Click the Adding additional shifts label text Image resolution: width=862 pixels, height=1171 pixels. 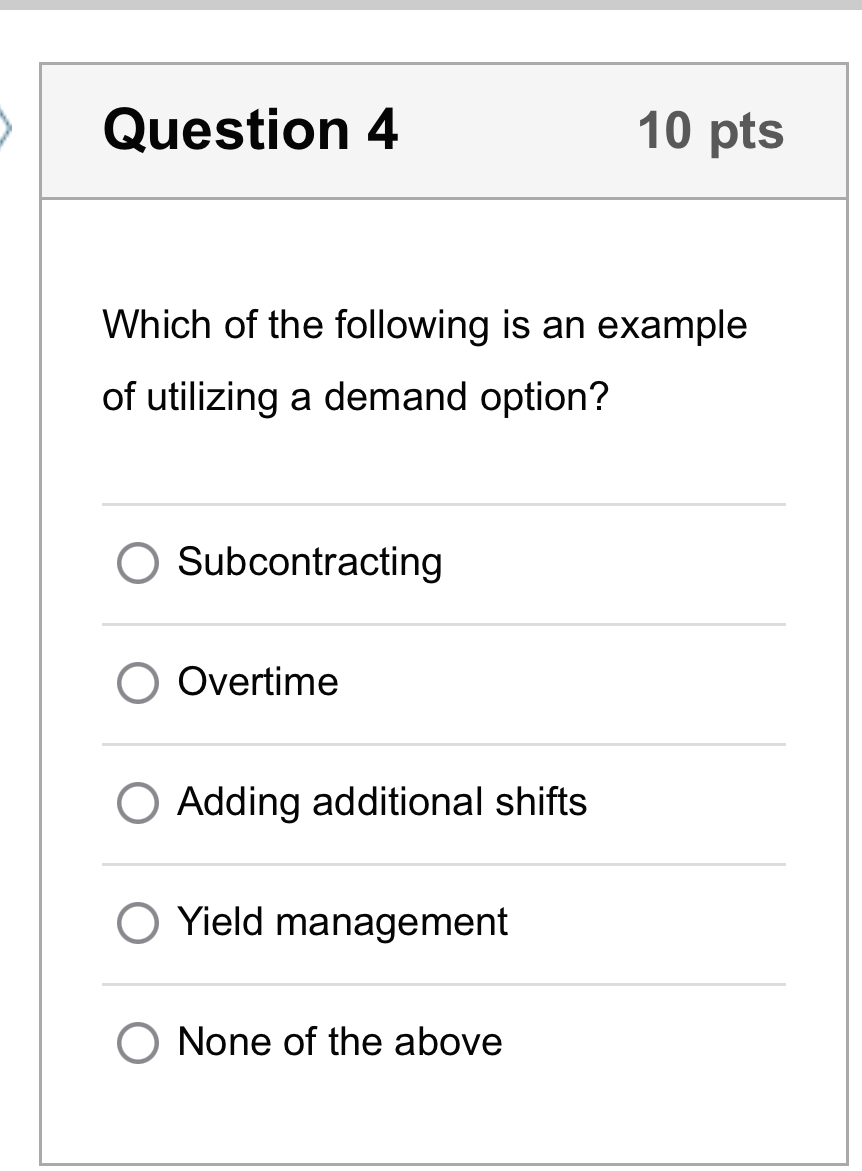point(382,802)
